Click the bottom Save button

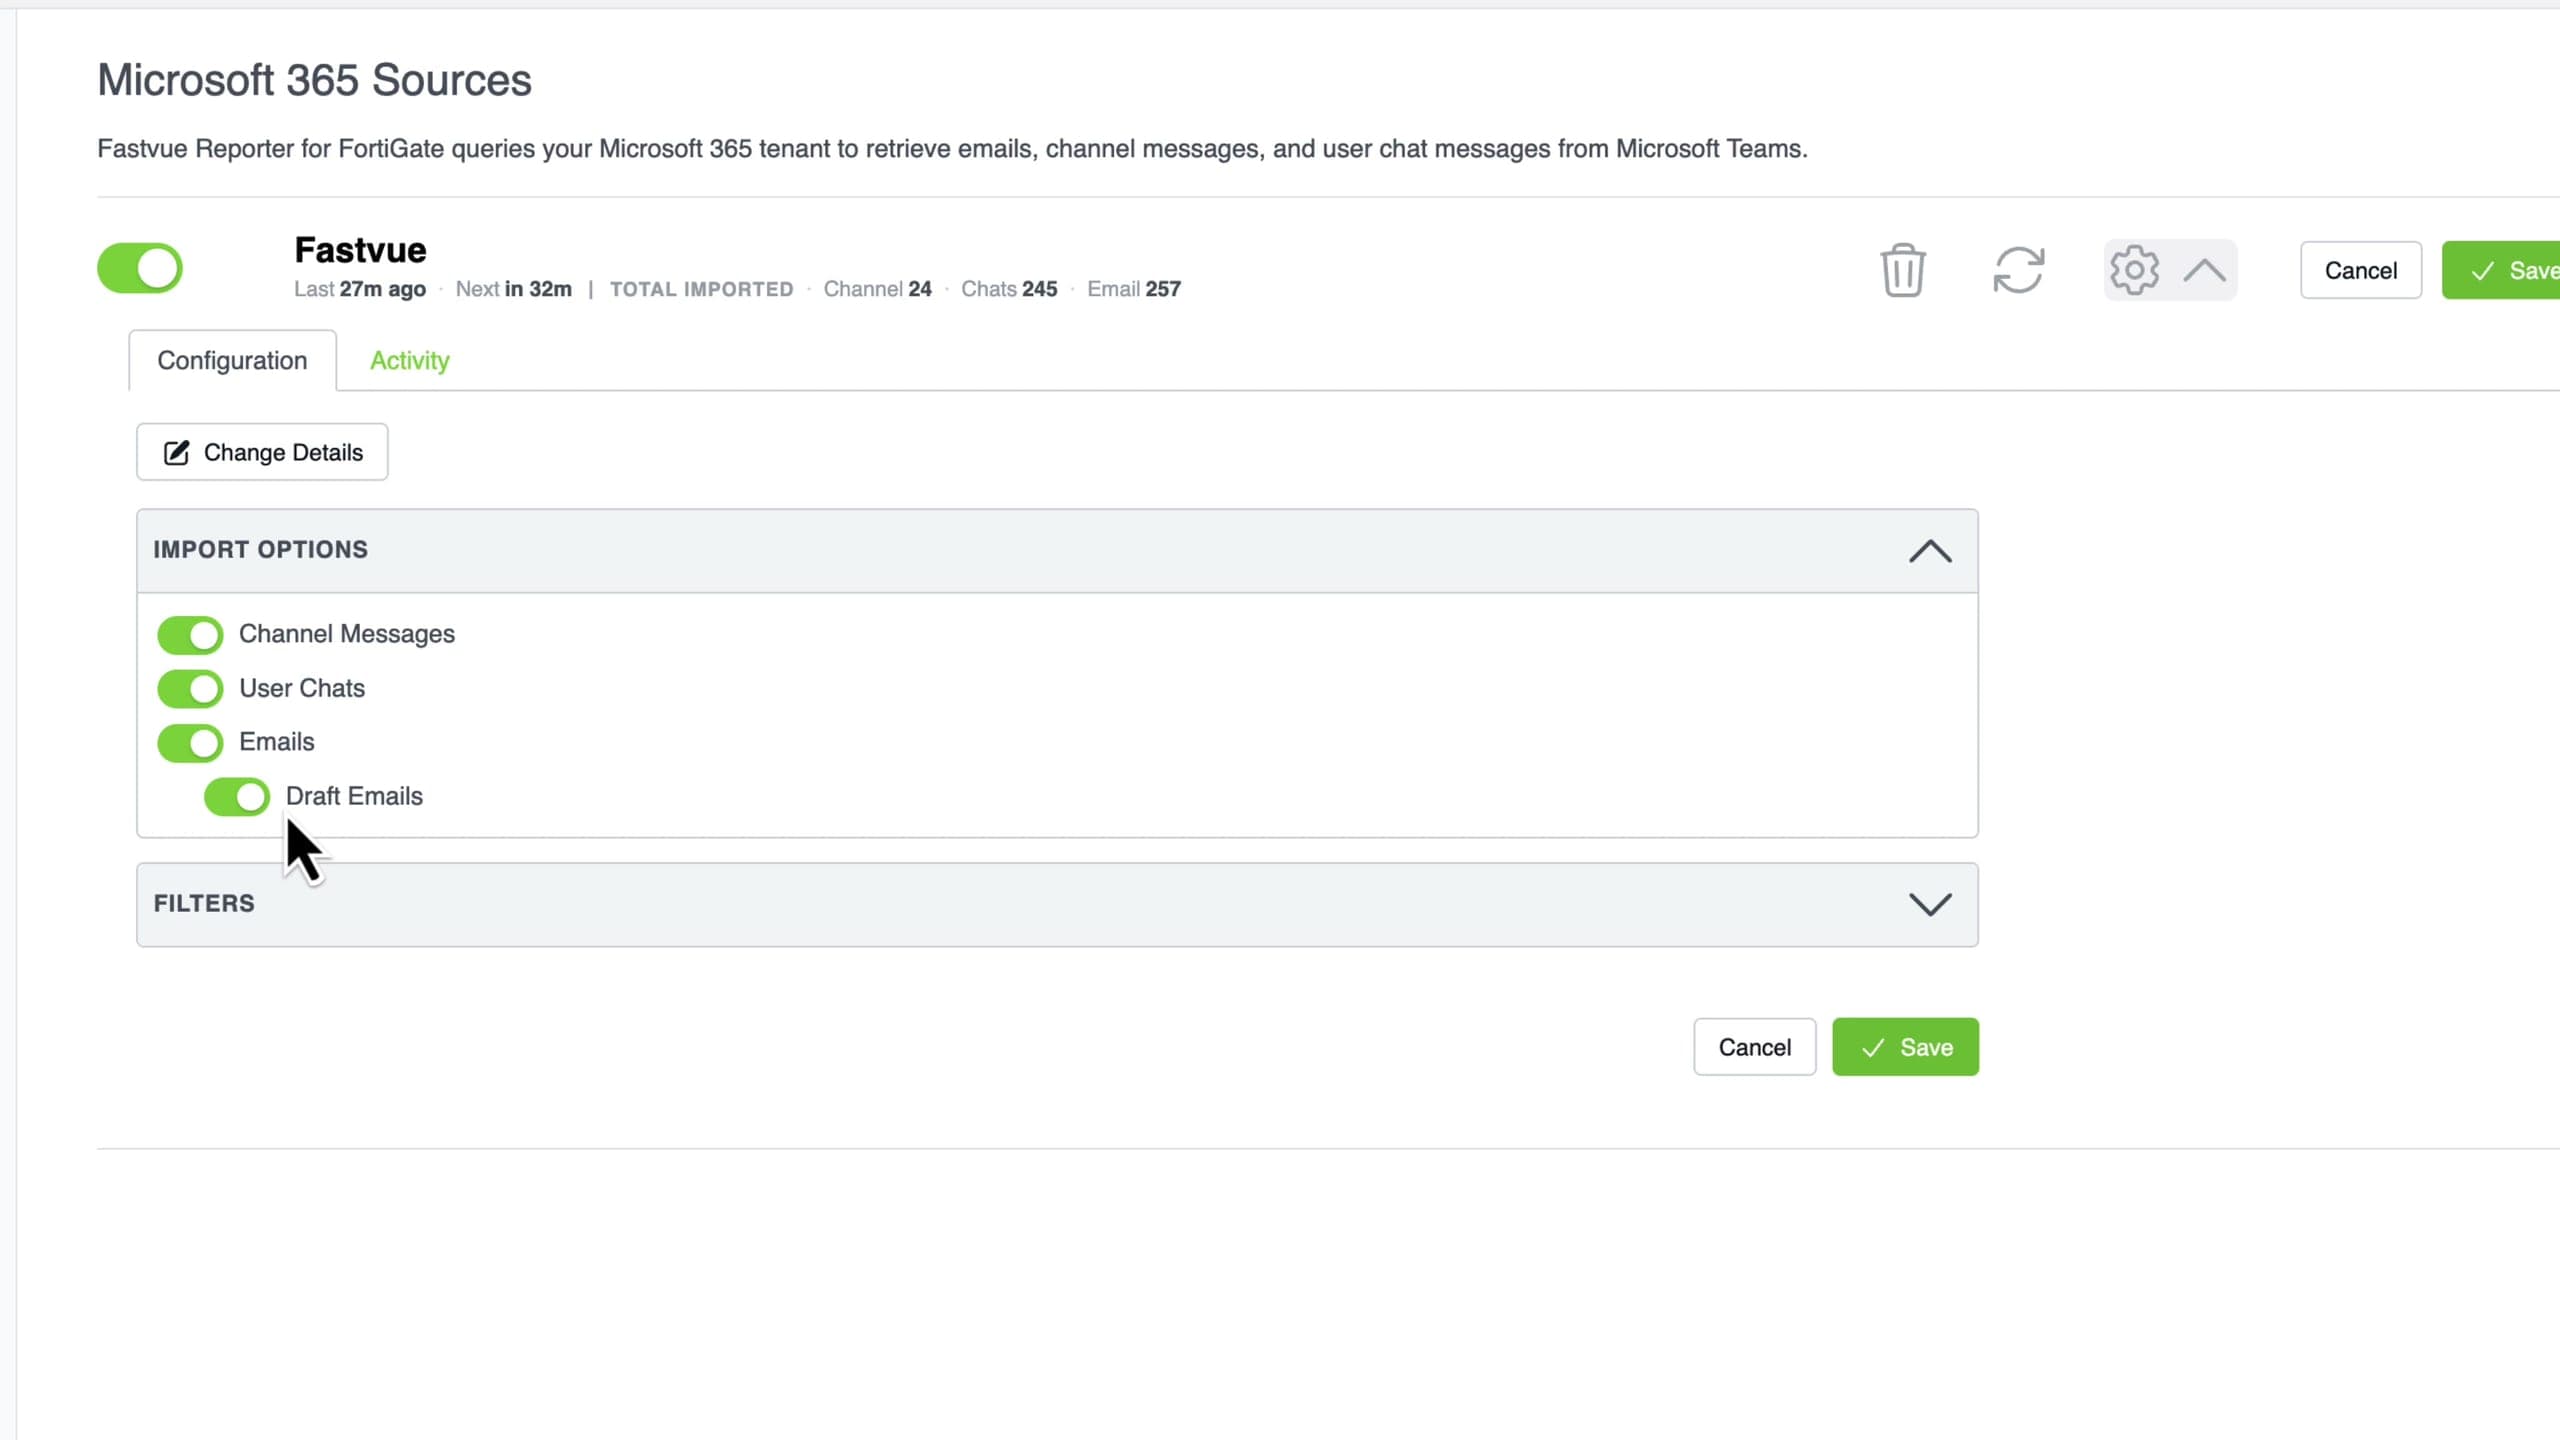click(1905, 1047)
